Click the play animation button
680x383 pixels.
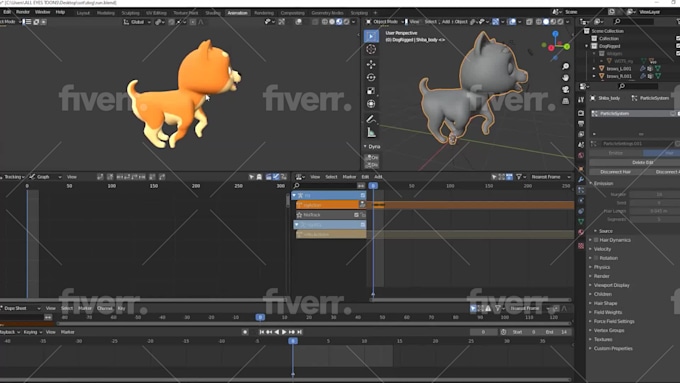pos(284,332)
